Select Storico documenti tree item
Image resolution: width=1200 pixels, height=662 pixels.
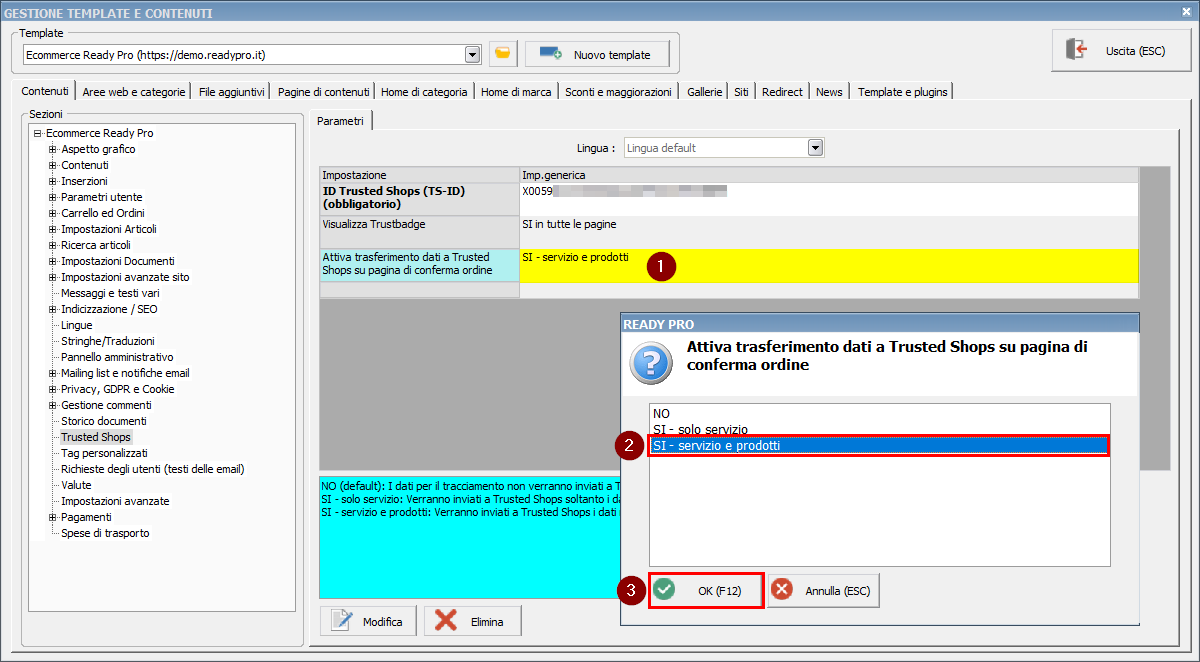pyautogui.click(x=104, y=421)
